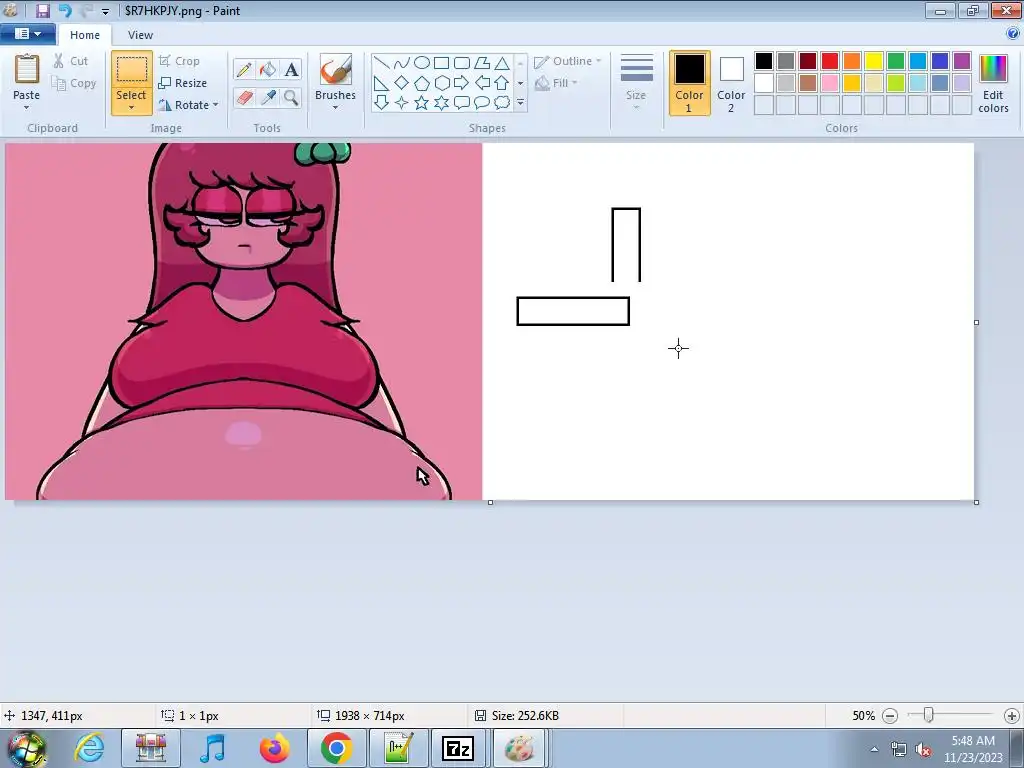Open Customize Quick Access Toolbar dropdown
The height and width of the screenshot is (768, 1024).
pyautogui.click(x=105, y=12)
